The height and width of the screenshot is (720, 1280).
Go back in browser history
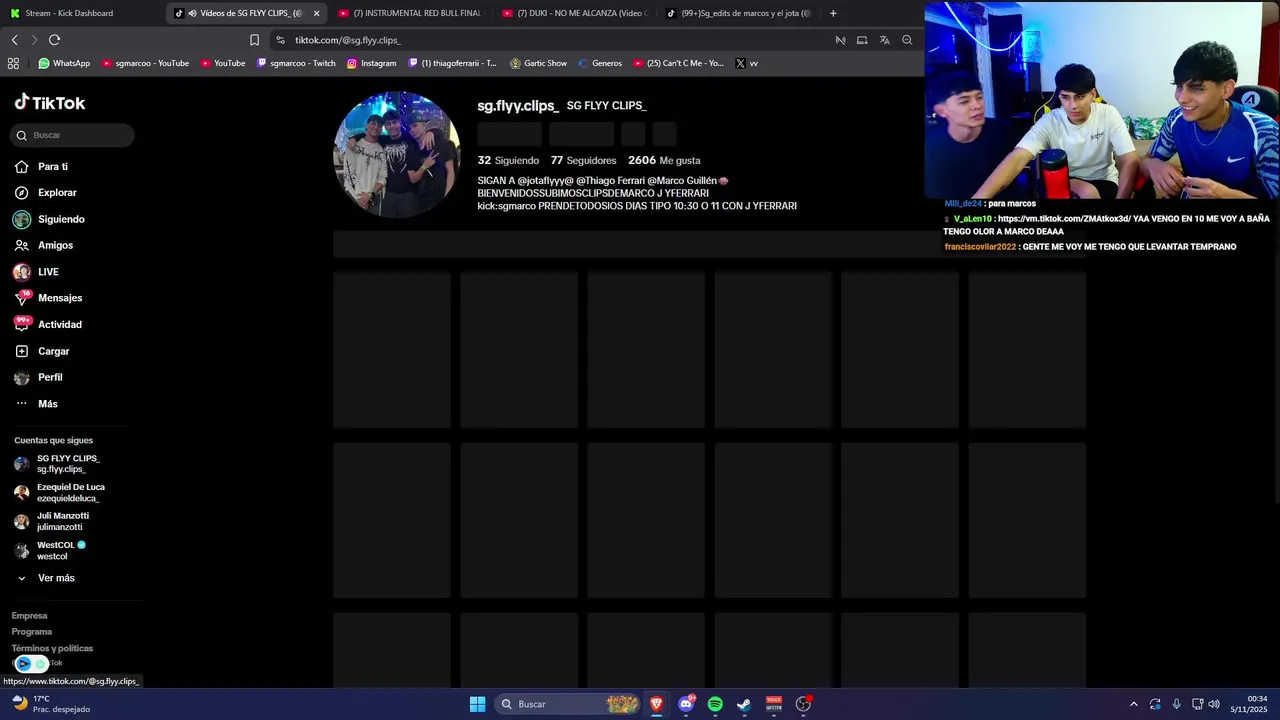coord(14,40)
